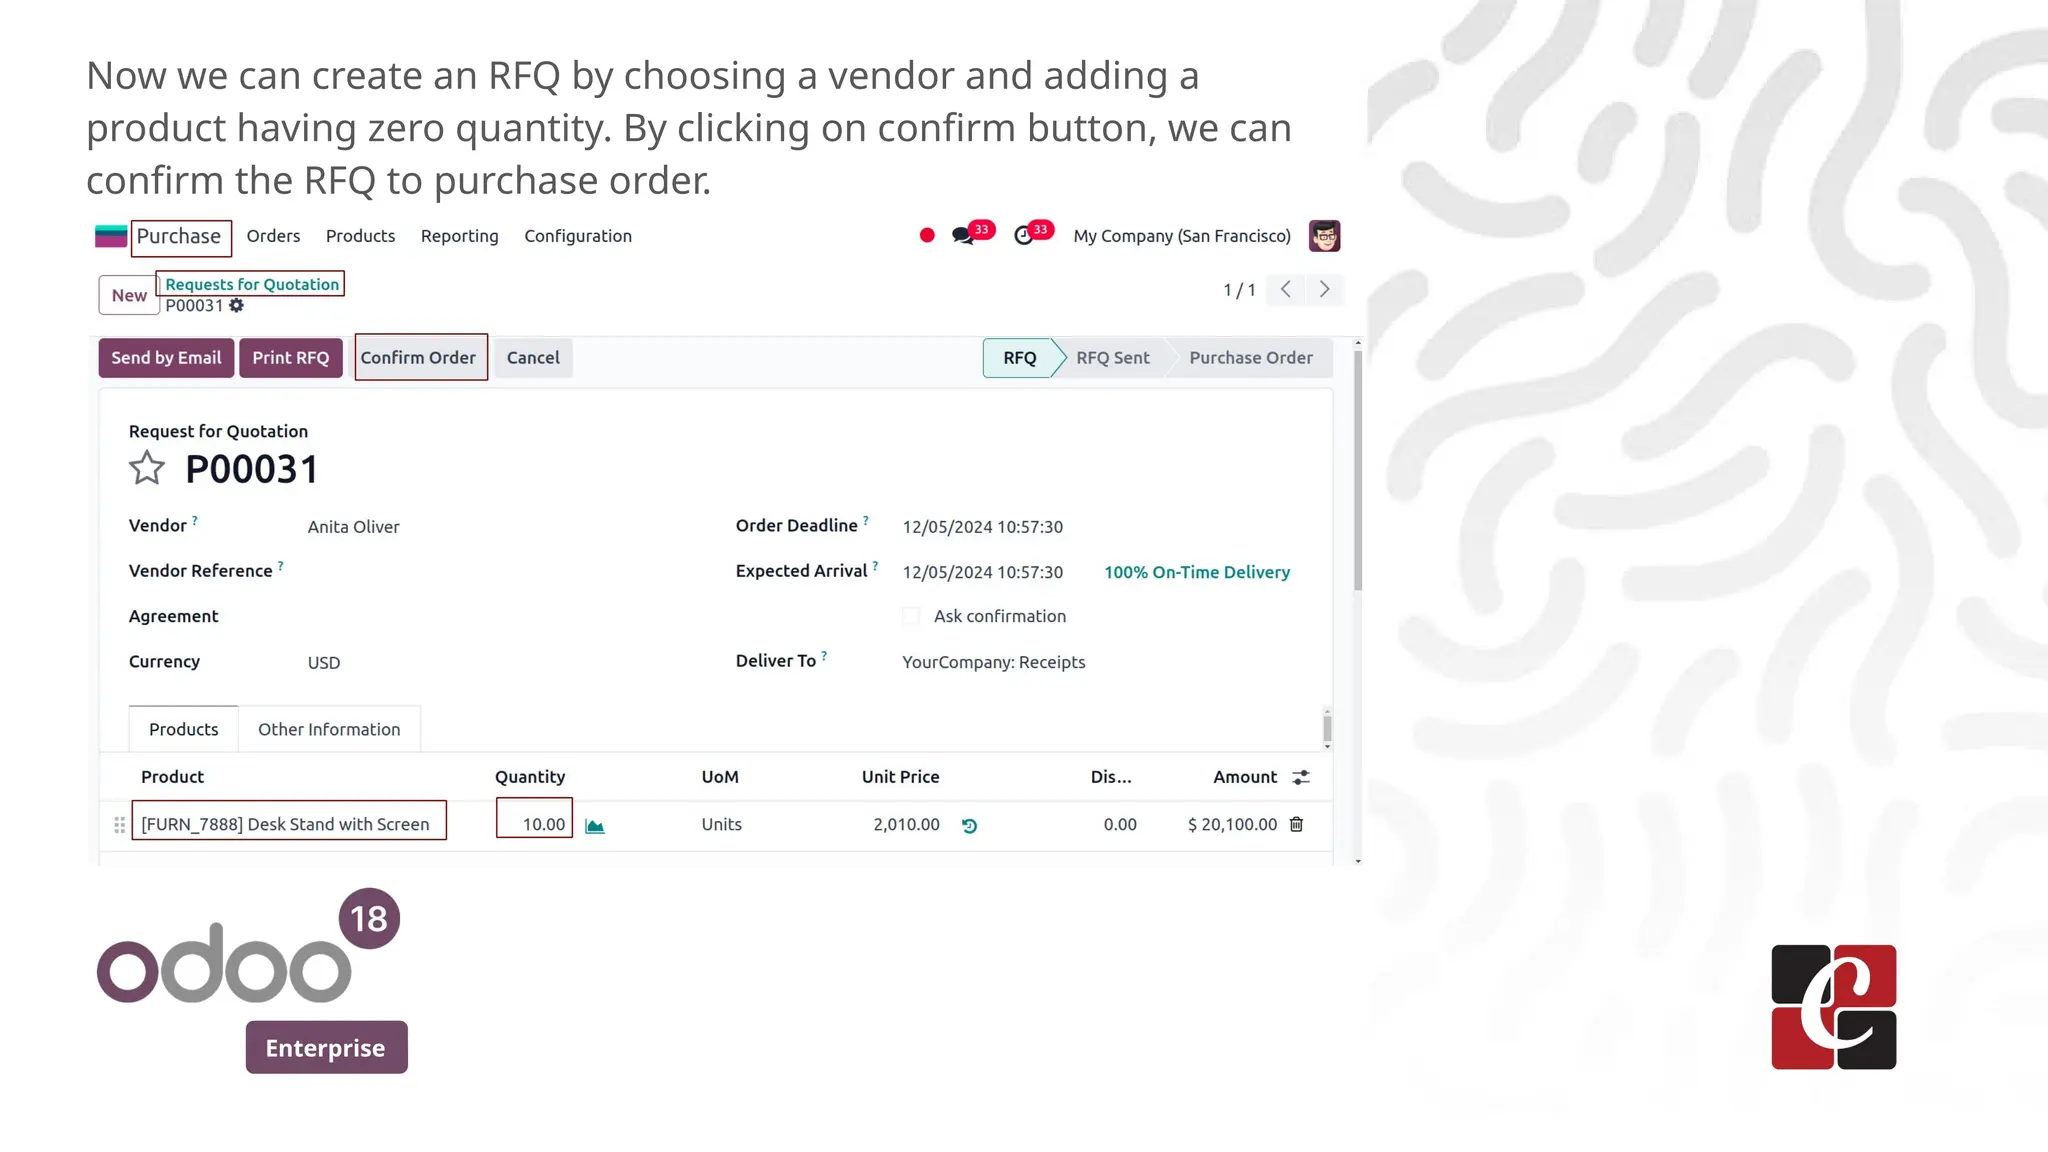The image size is (2048, 1152).
Task: Click the Deliver To help question mark
Action: click(824, 656)
